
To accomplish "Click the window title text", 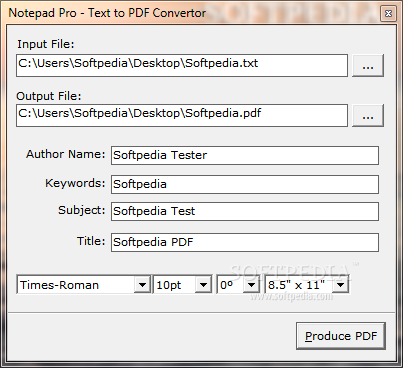I will (x=107, y=13).
